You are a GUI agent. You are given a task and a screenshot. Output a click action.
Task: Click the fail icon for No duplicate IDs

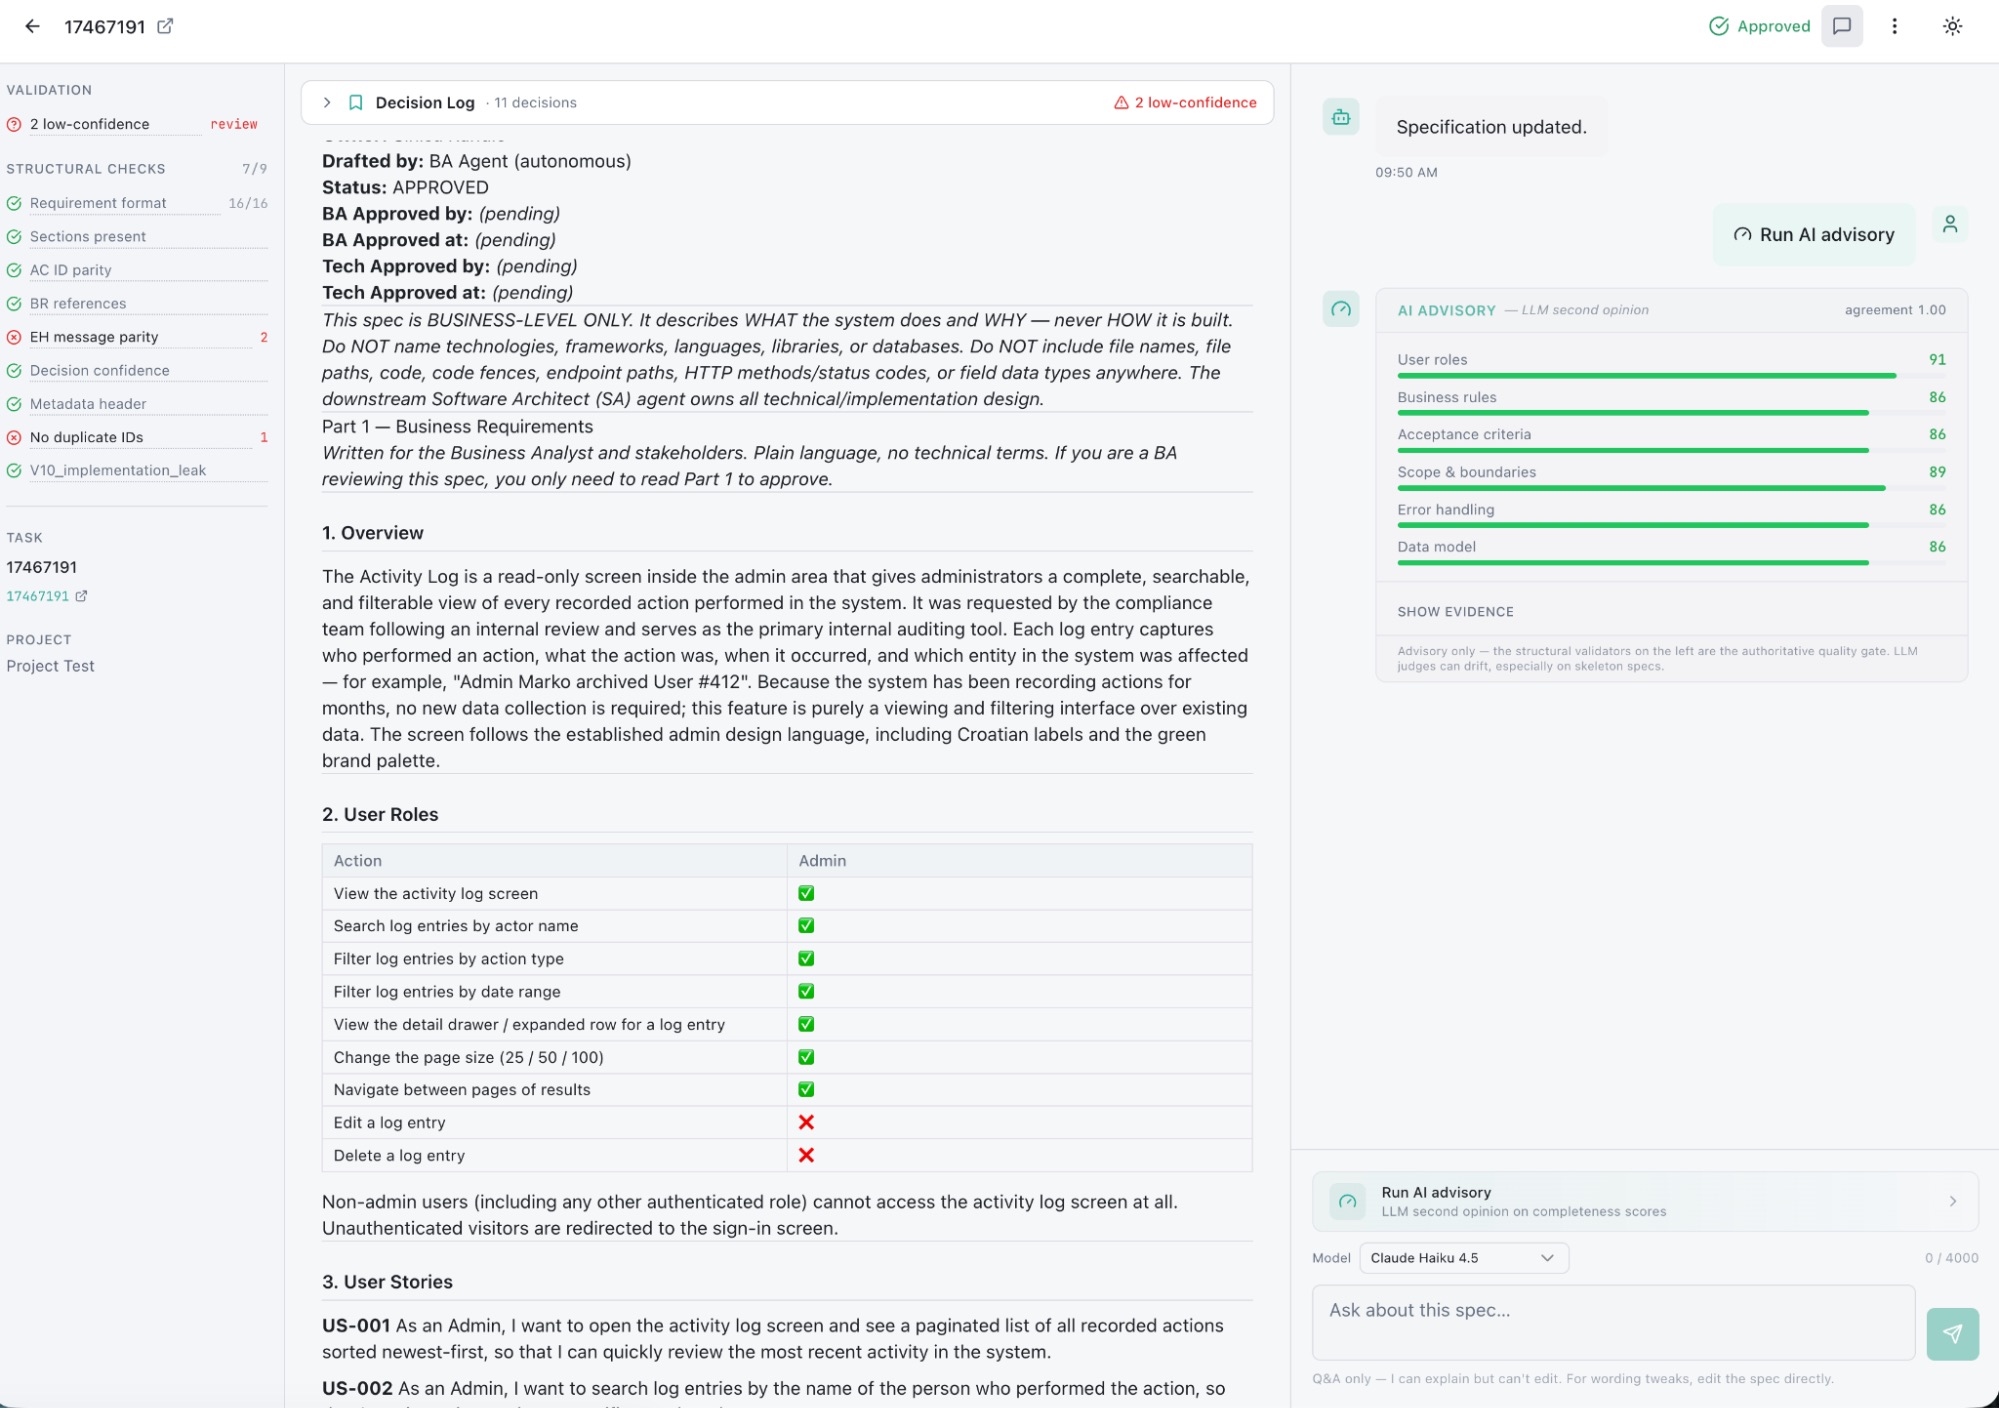(14, 437)
